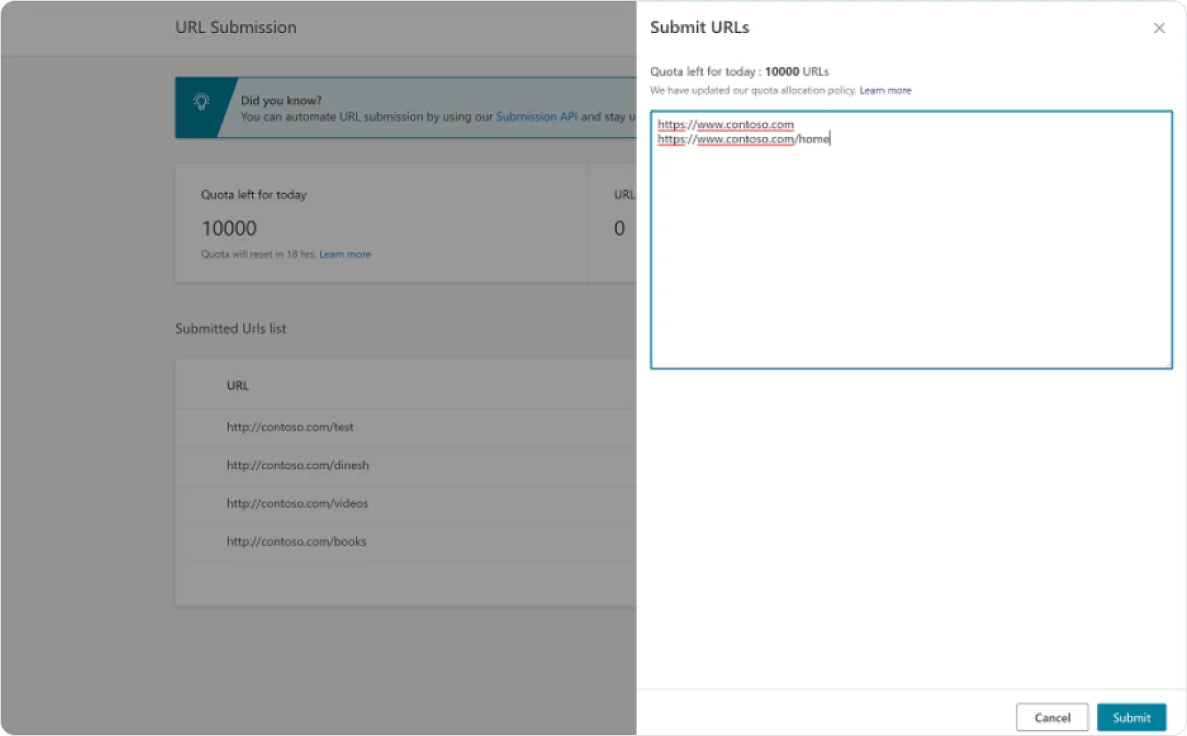Click the Submit URLs panel heading
Image resolution: width=1187 pixels, height=736 pixels.
pyautogui.click(x=699, y=27)
